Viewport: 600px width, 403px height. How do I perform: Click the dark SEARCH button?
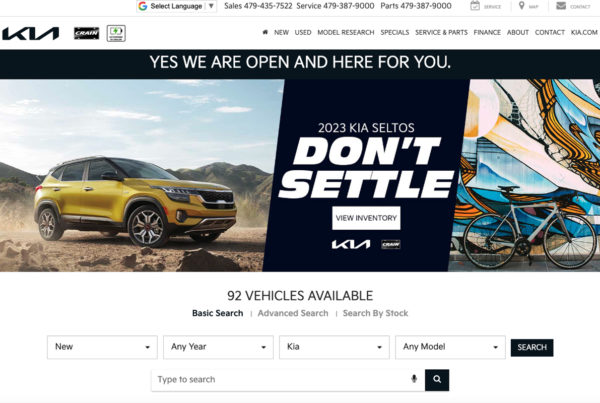(532, 348)
